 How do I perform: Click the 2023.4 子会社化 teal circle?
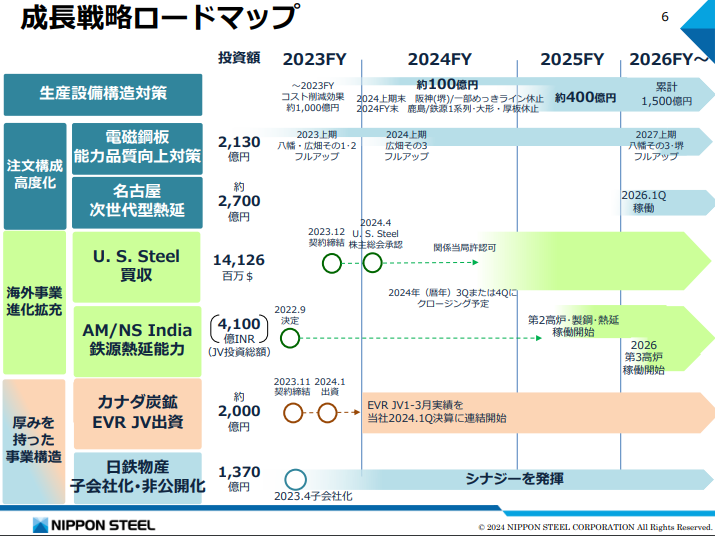pos(295,479)
